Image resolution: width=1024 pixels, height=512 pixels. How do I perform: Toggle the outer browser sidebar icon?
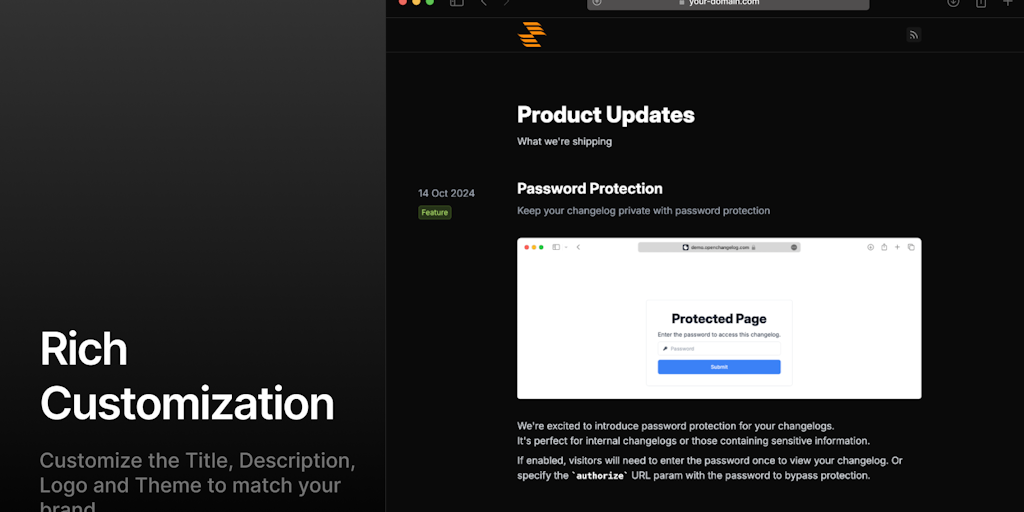point(456,3)
